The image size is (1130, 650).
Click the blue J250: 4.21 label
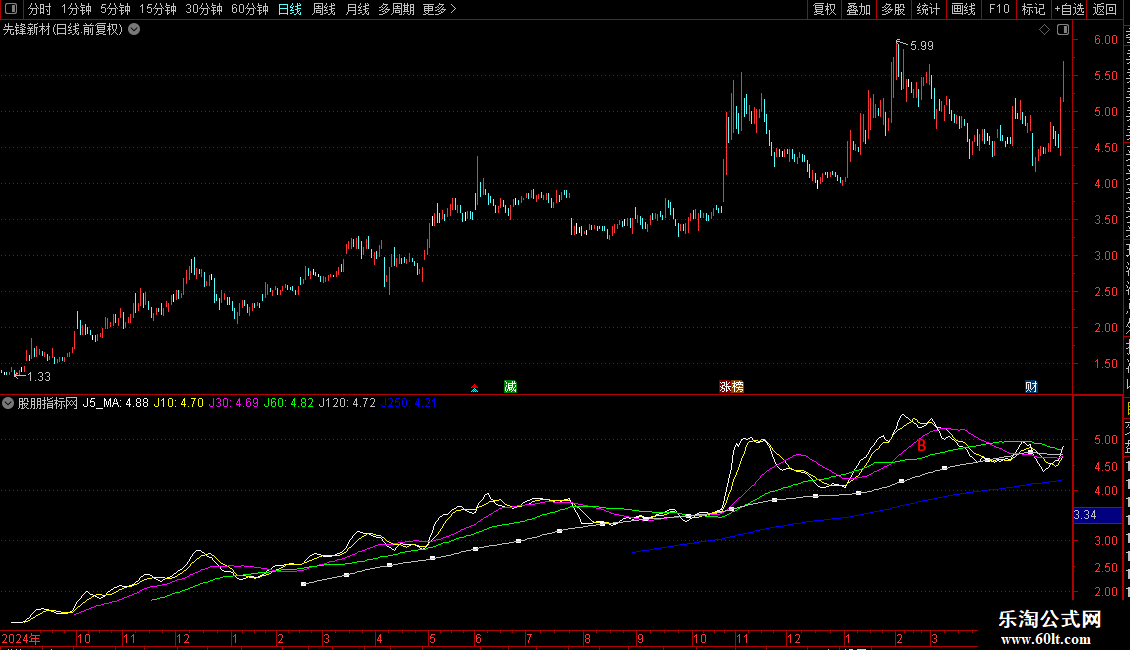pos(409,404)
